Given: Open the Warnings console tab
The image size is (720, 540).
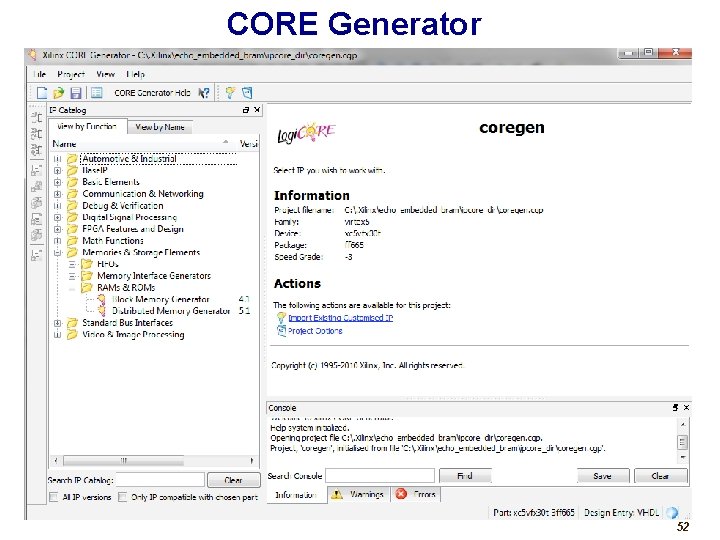Looking at the screenshot, I should 359,495.
